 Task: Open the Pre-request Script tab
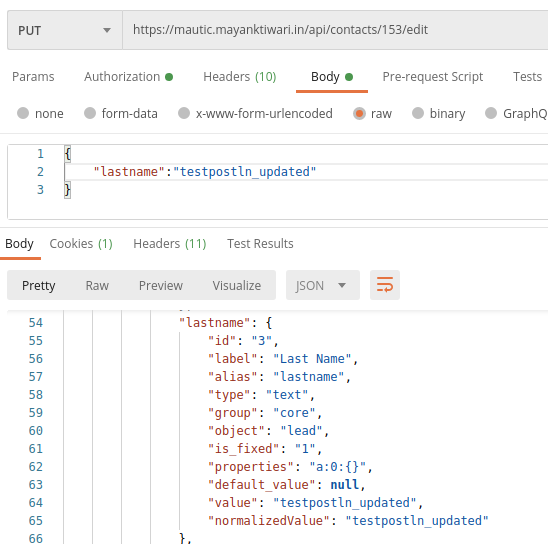433,77
